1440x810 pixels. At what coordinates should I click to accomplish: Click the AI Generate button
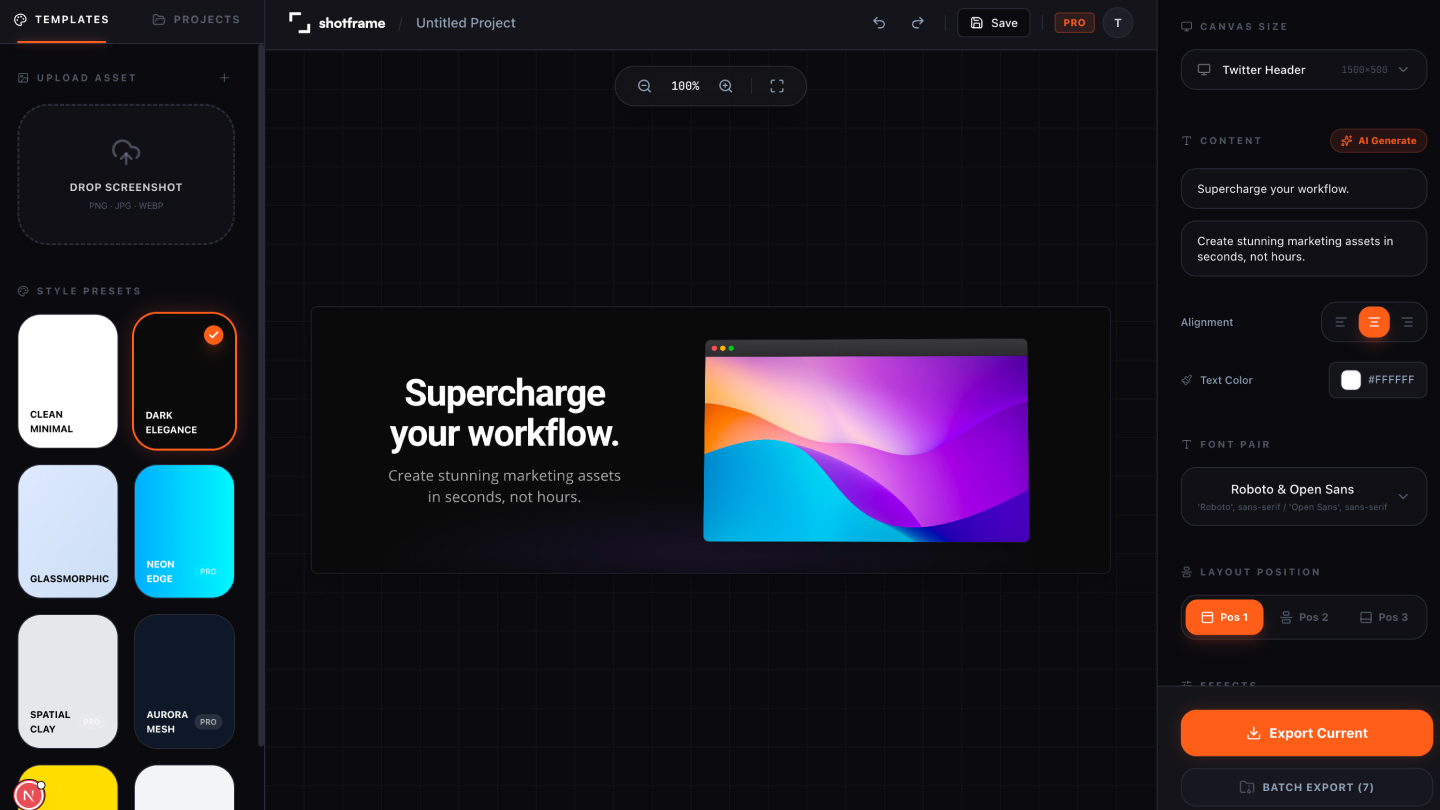point(1378,141)
